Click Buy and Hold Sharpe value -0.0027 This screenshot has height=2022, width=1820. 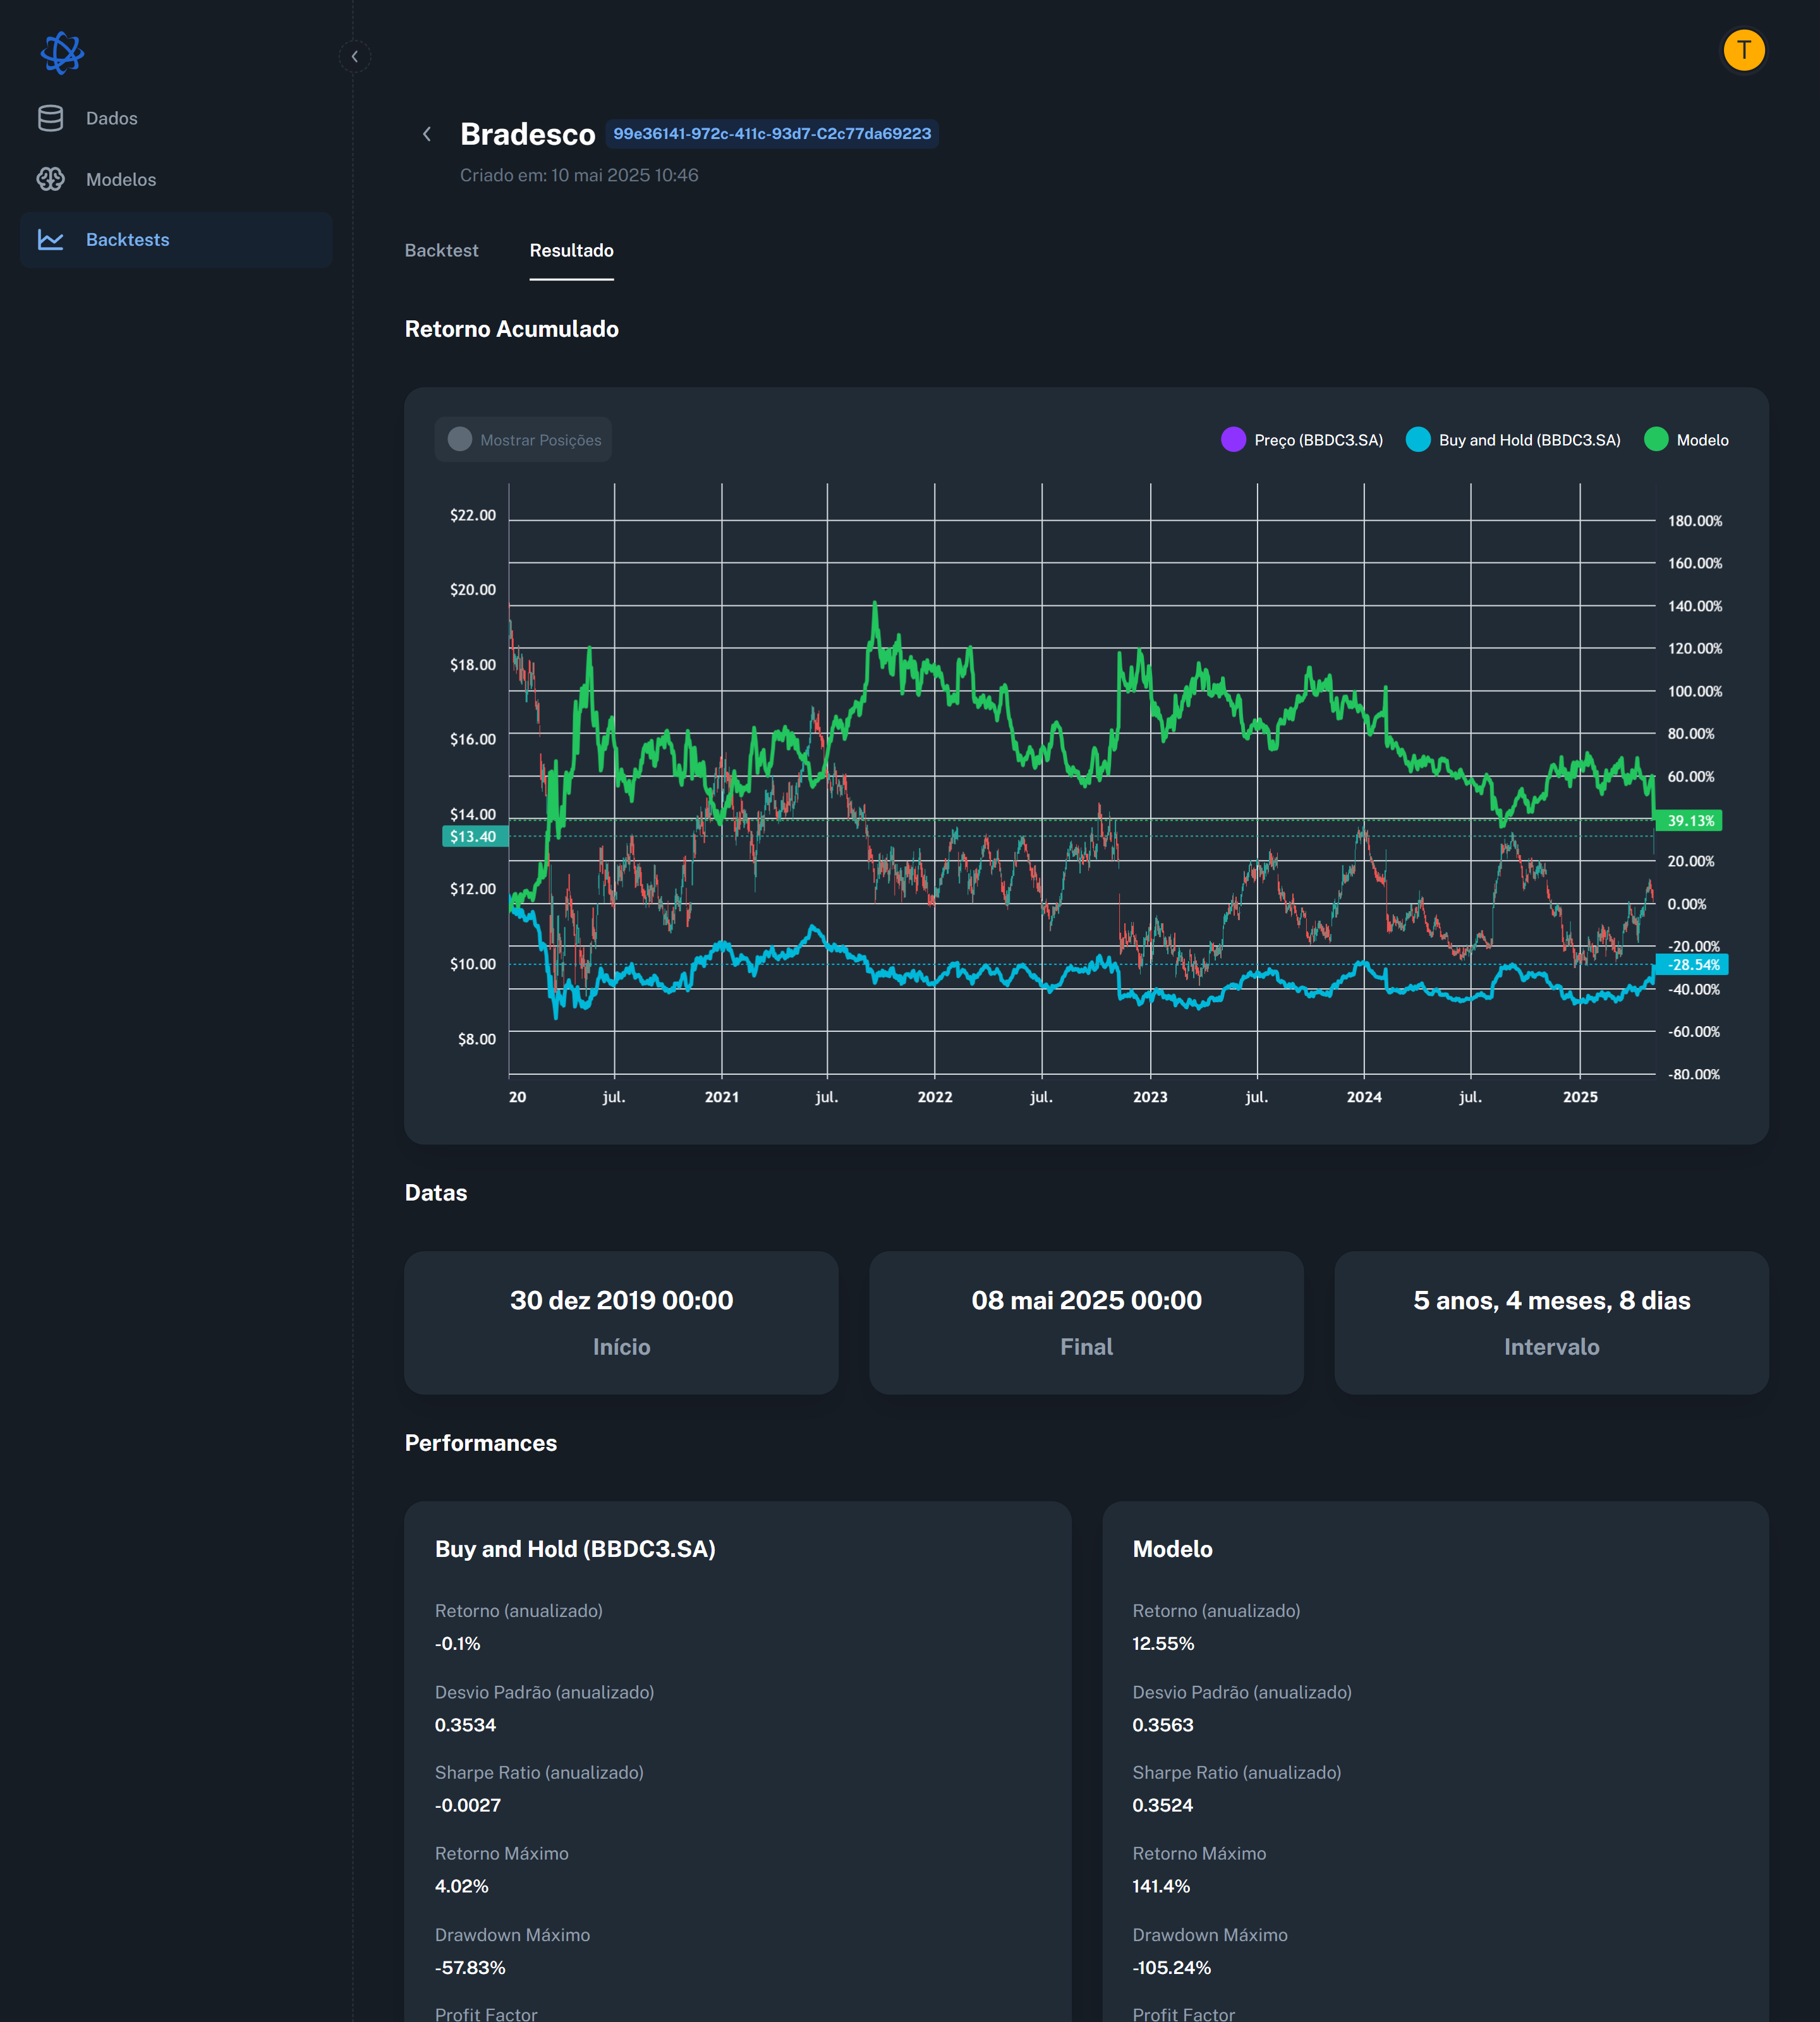(x=468, y=1805)
